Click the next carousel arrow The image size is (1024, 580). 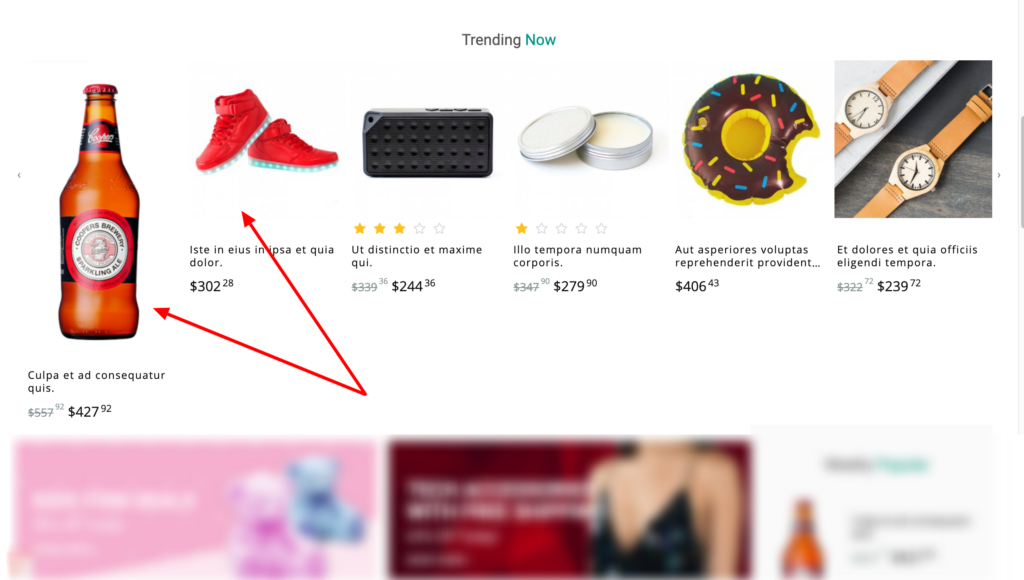pos(999,175)
